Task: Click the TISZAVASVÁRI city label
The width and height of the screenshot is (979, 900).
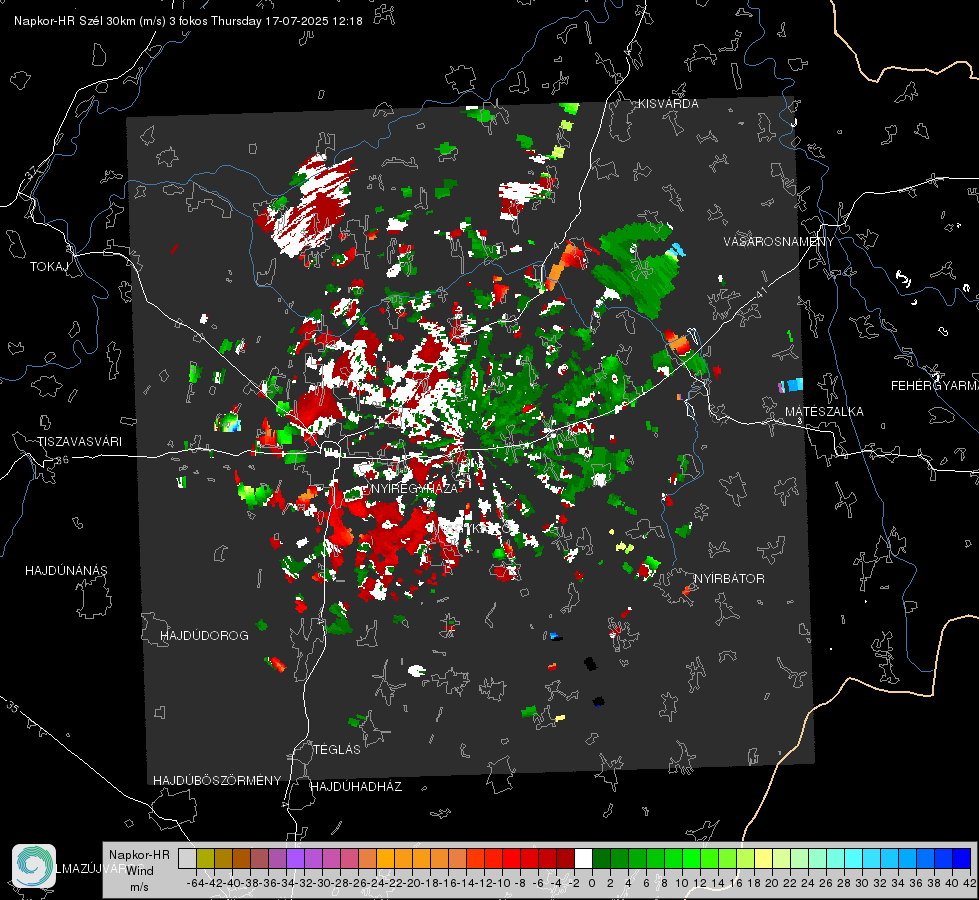Action: click(80, 442)
